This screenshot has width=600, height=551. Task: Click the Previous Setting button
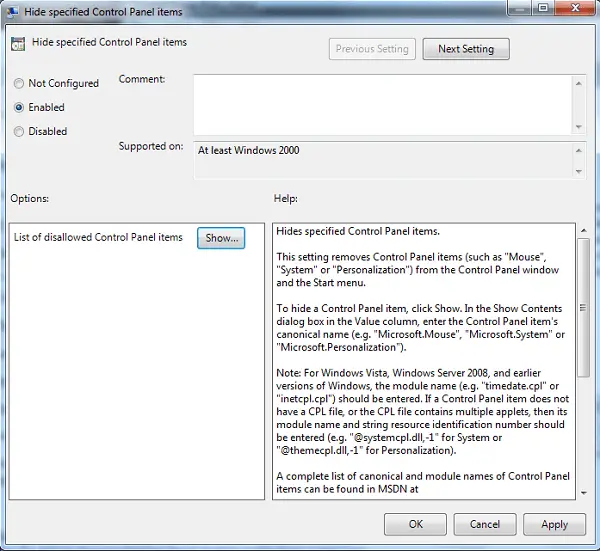[x=372, y=49]
